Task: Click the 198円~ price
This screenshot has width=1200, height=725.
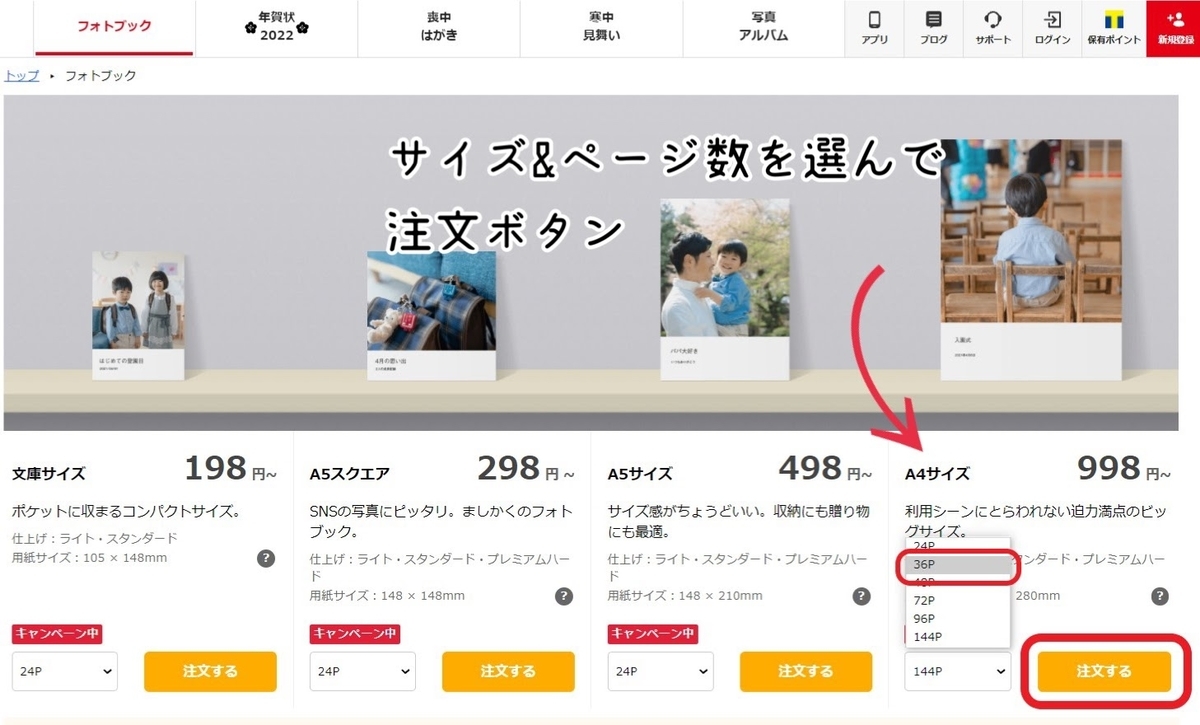Action: [x=232, y=468]
